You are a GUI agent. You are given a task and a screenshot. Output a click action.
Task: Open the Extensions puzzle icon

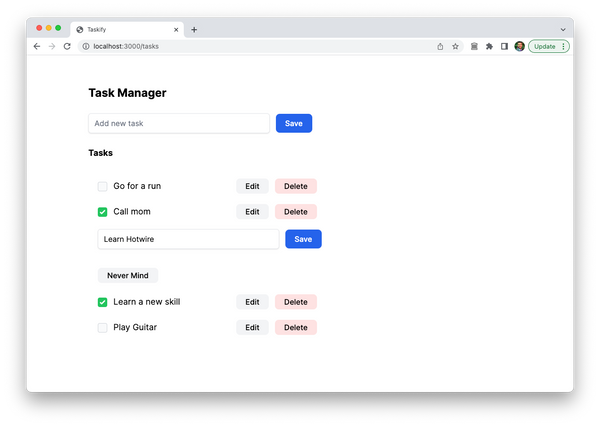[489, 46]
